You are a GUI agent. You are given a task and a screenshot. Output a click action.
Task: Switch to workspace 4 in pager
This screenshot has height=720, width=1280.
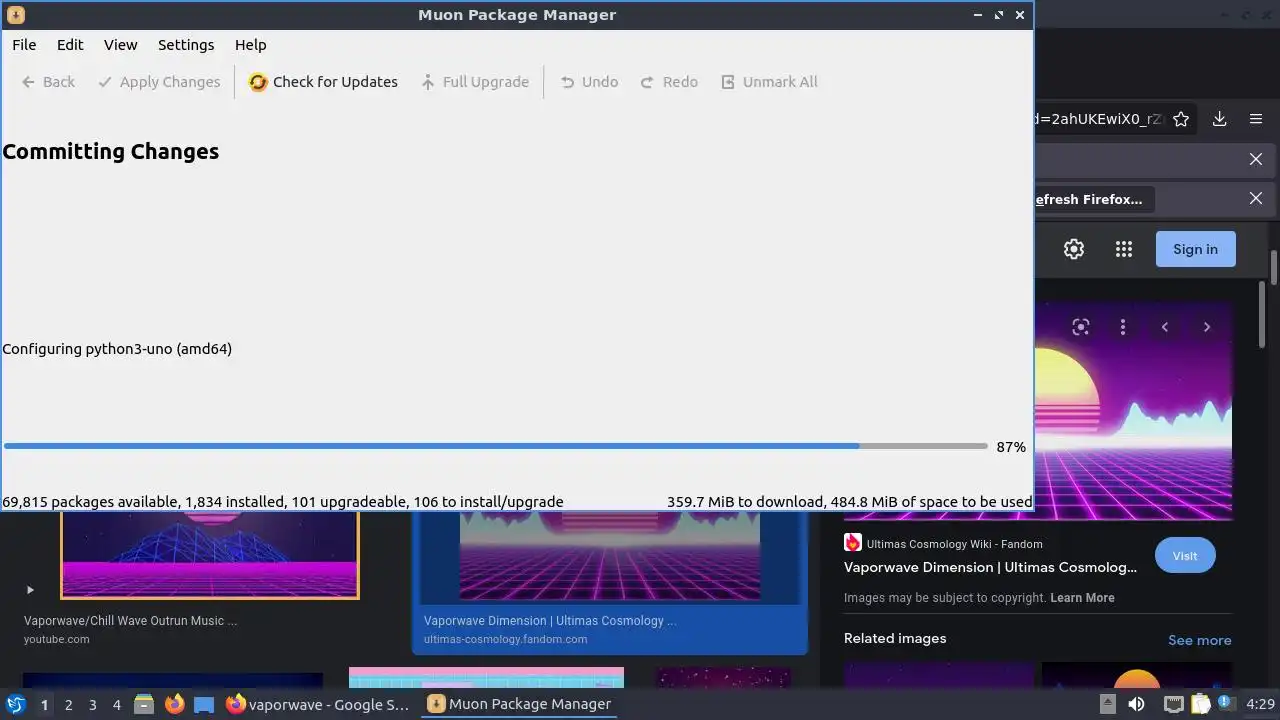[116, 705]
